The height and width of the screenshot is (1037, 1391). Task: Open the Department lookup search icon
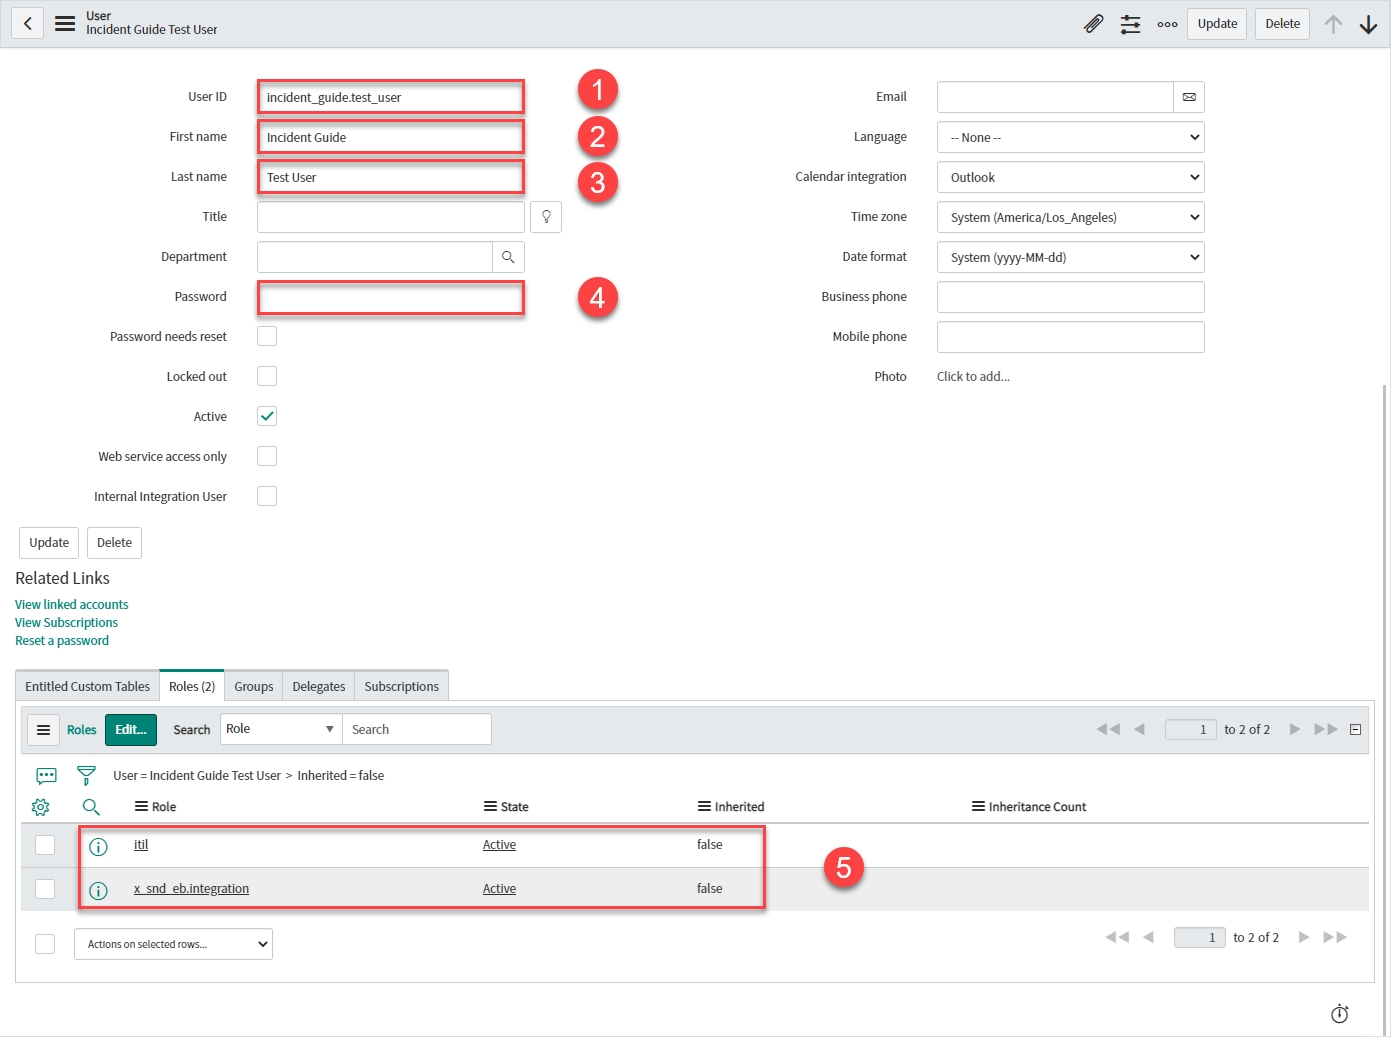(x=508, y=257)
